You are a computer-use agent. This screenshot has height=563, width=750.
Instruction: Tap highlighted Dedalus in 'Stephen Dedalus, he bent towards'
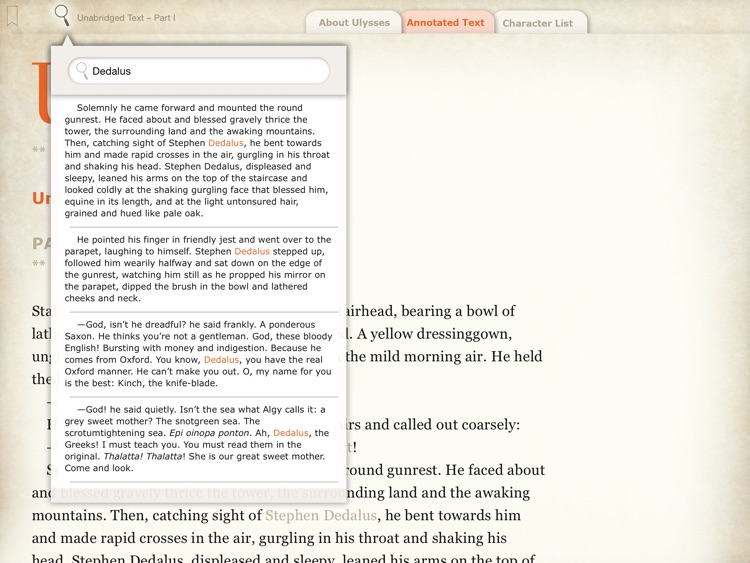(226, 143)
